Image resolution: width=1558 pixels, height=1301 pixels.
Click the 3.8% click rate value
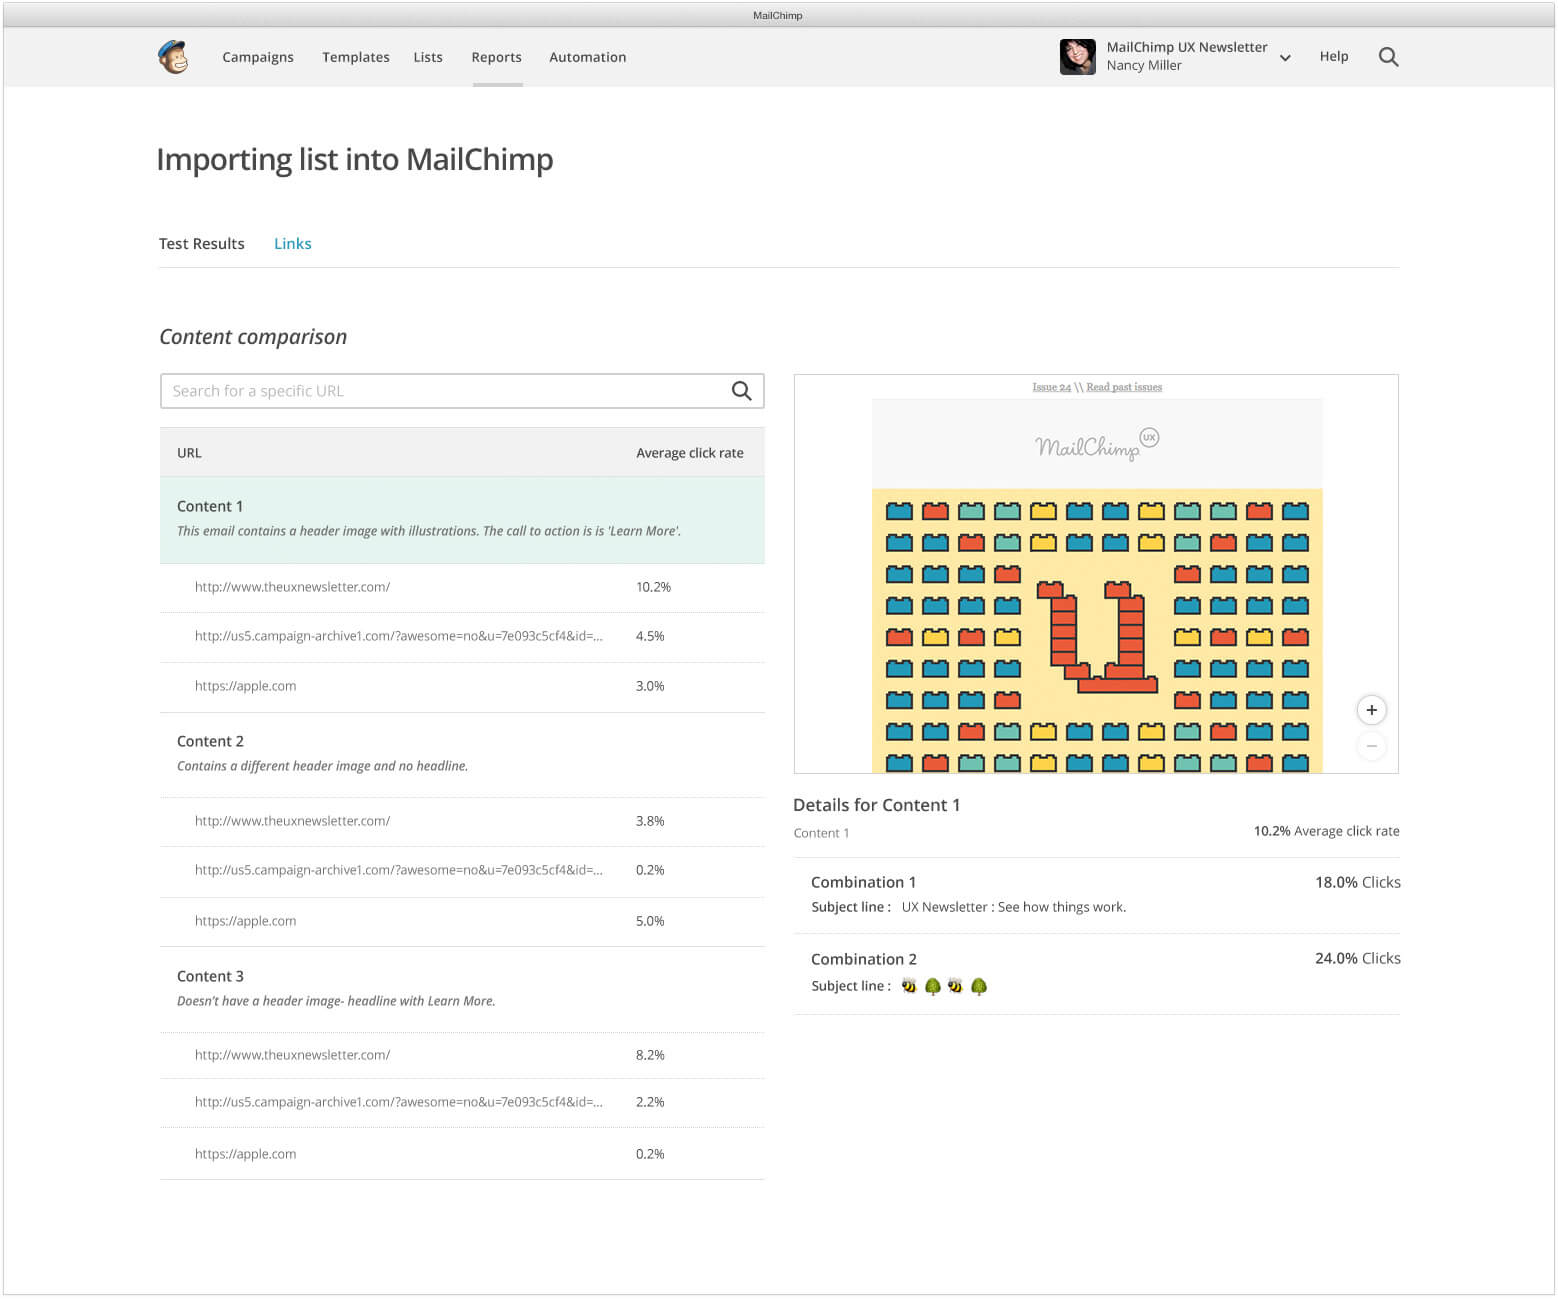(x=650, y=821)
